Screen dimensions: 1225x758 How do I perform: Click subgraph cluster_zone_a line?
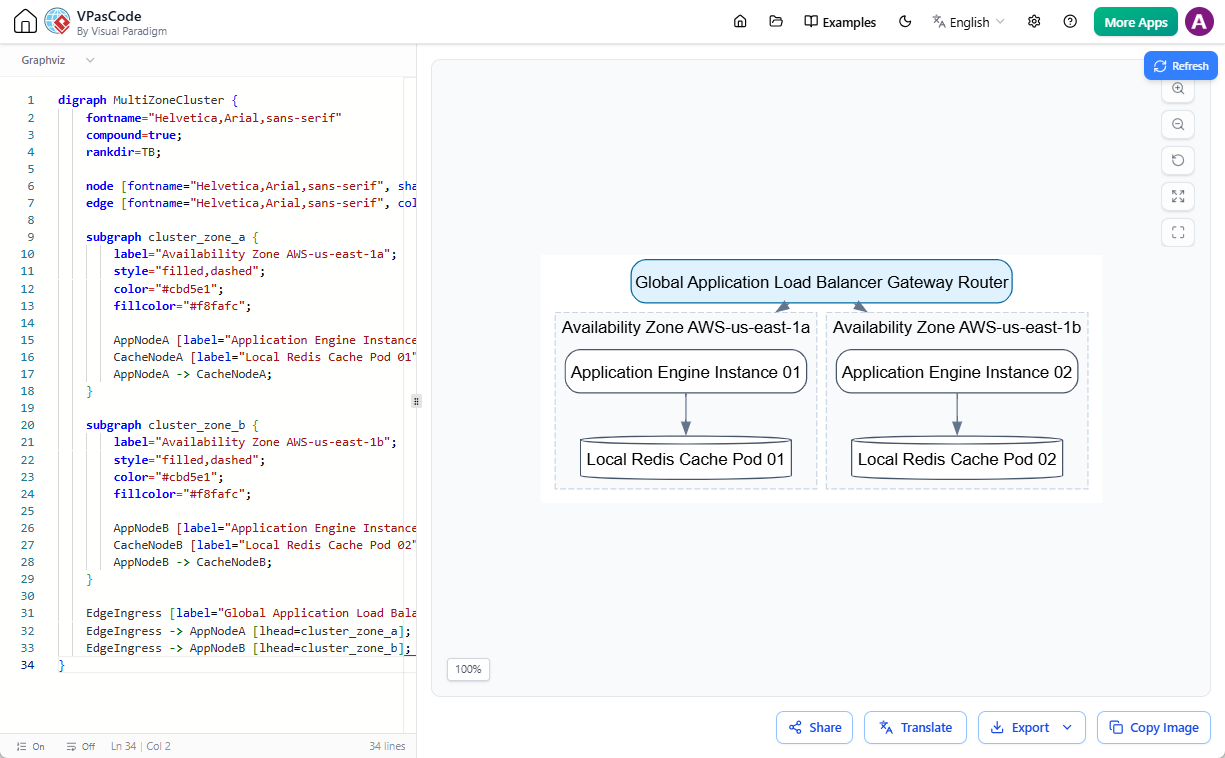point(172,237)
